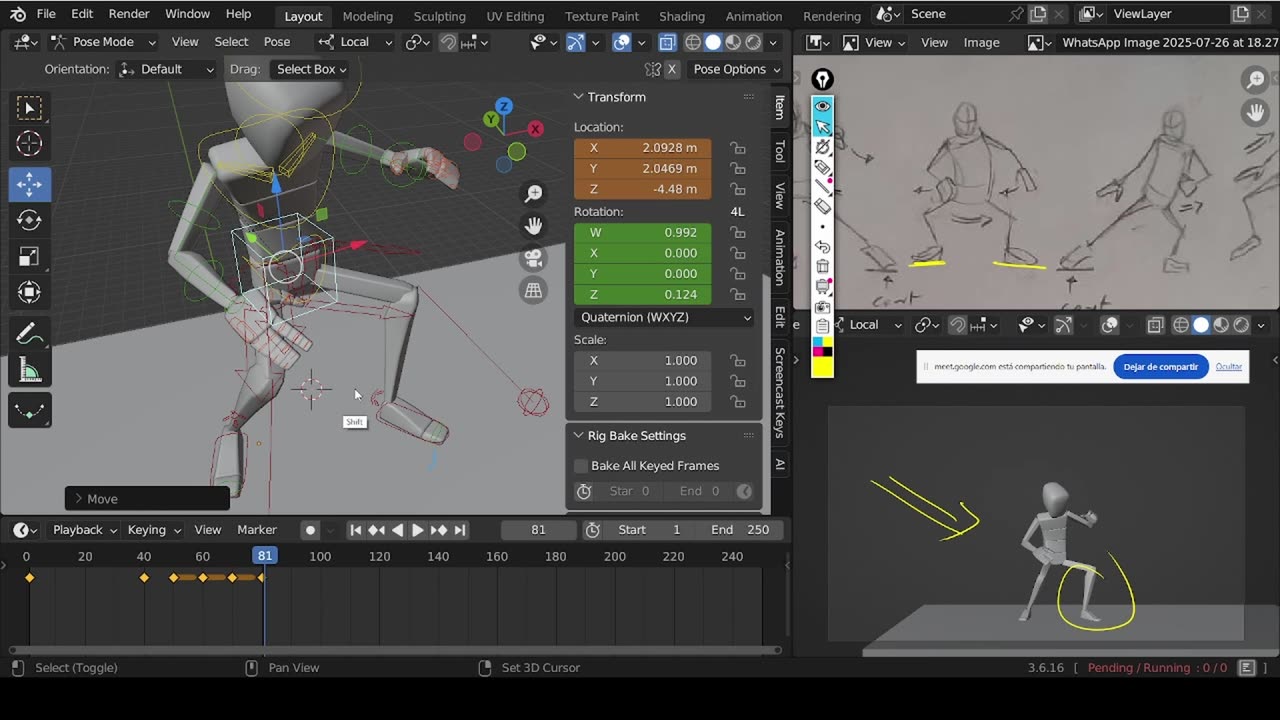This screenshot has height=720, width=1280.
Task: Open the Render menu
Action: tap(129, 14)
